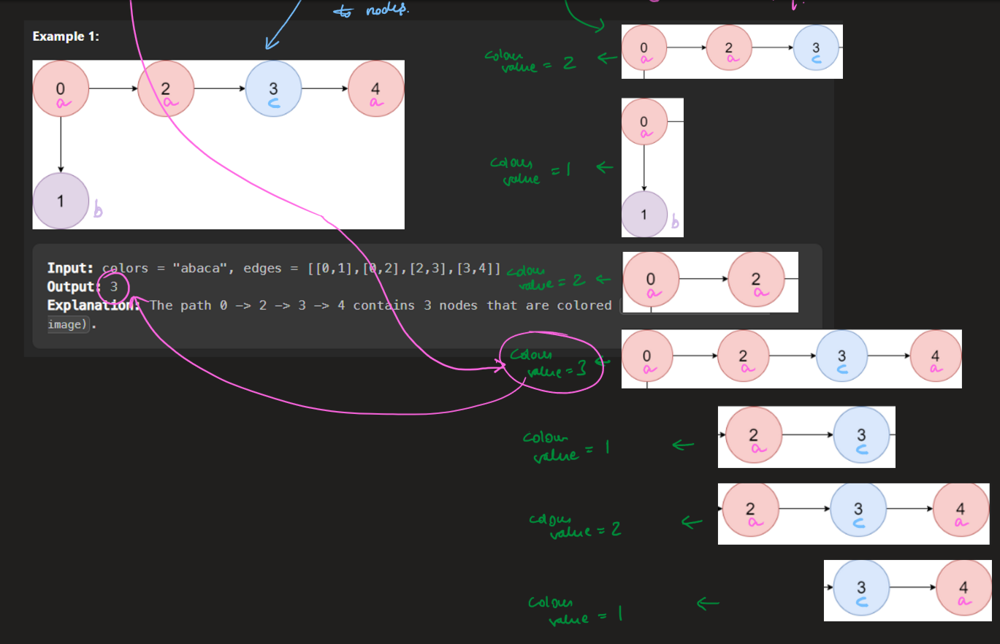This screenshot has height=644, width=1000.
Task: Click node 0 in the Example 1 graph
Action: tap(61, 93)
